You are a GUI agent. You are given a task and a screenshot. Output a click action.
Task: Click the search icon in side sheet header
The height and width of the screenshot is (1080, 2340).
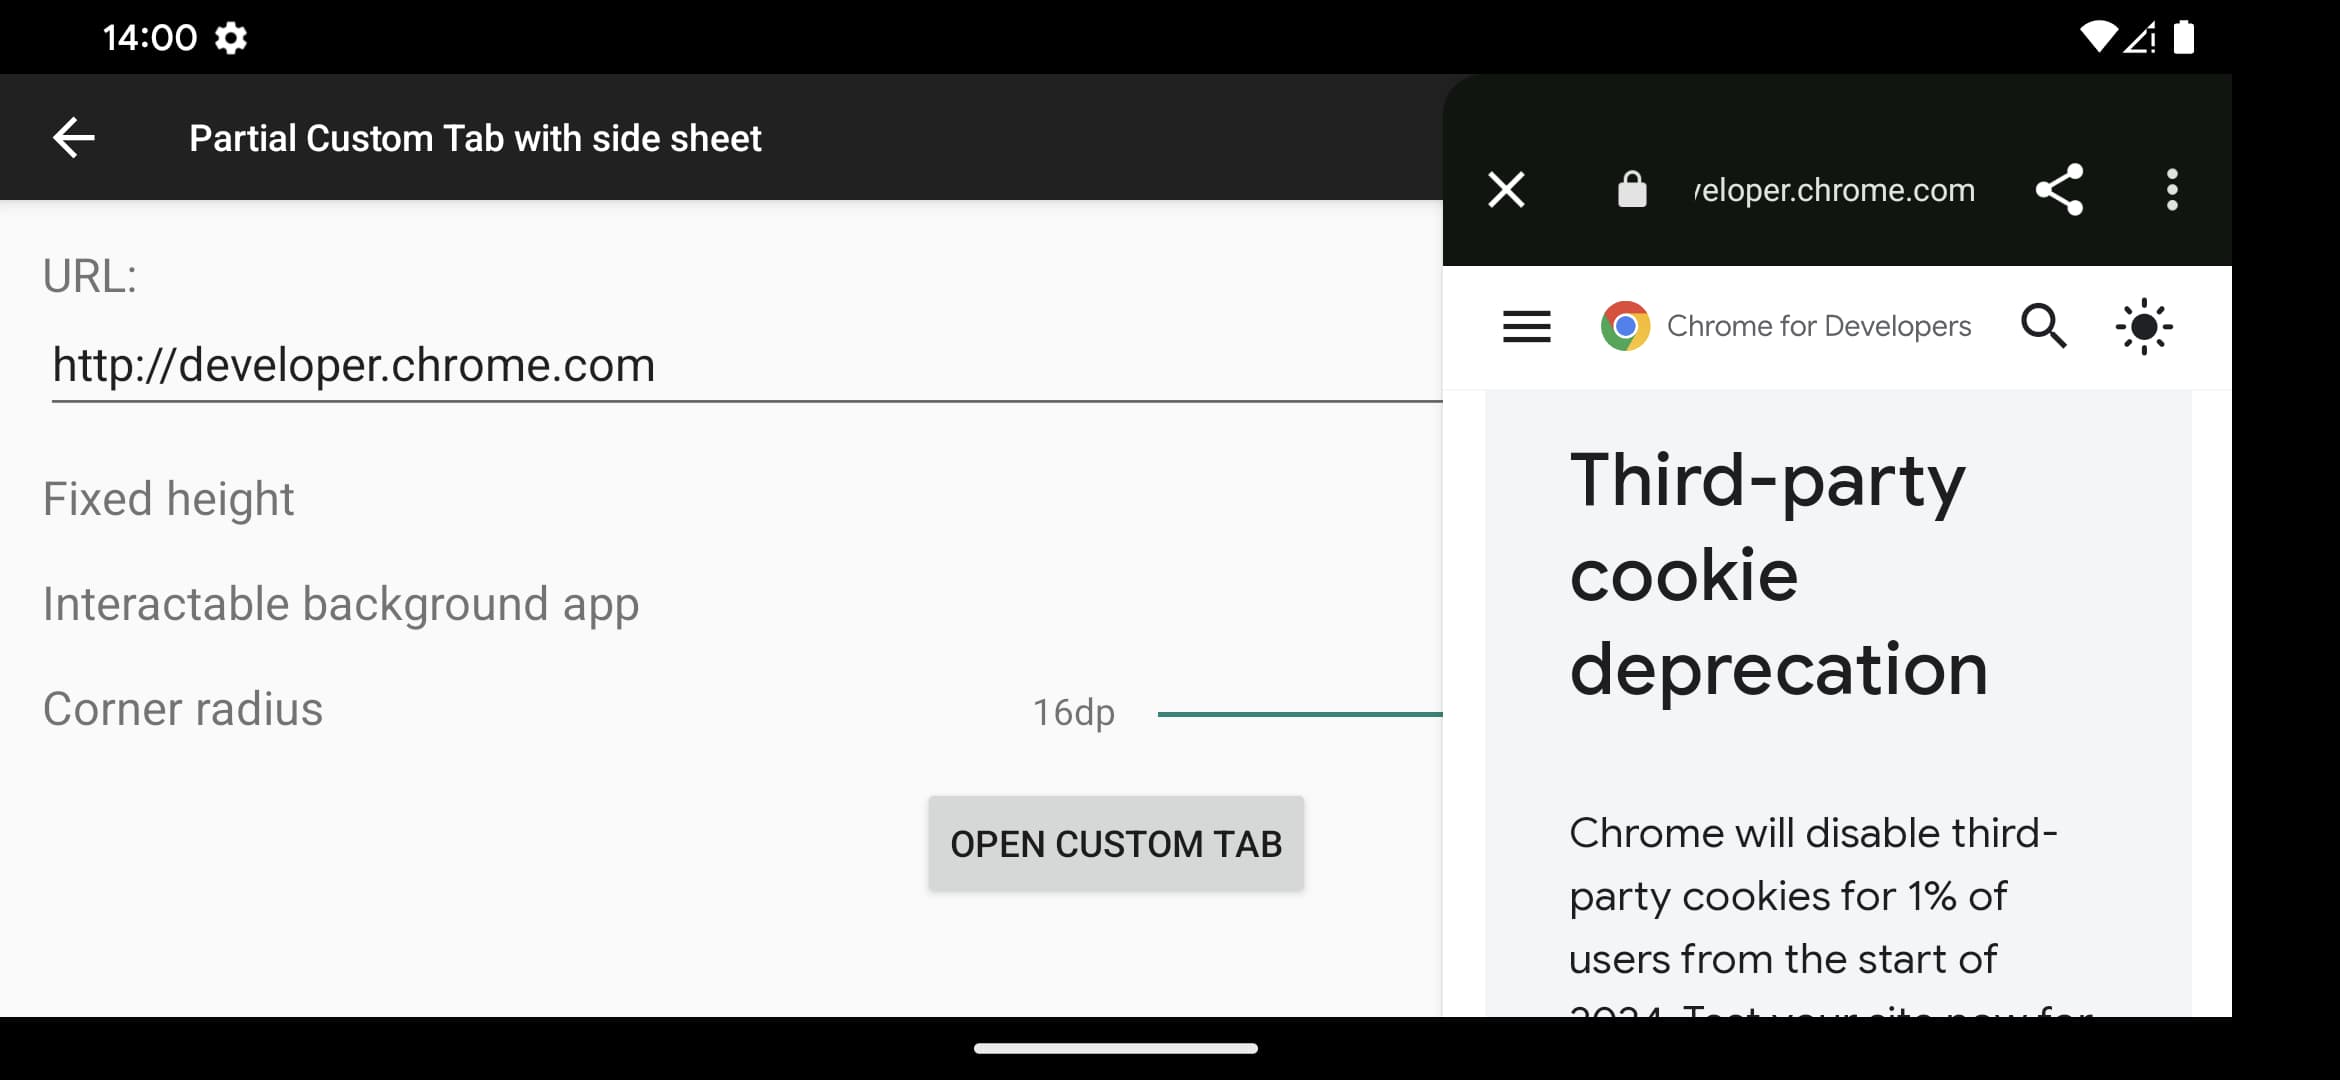[2045, 325]
